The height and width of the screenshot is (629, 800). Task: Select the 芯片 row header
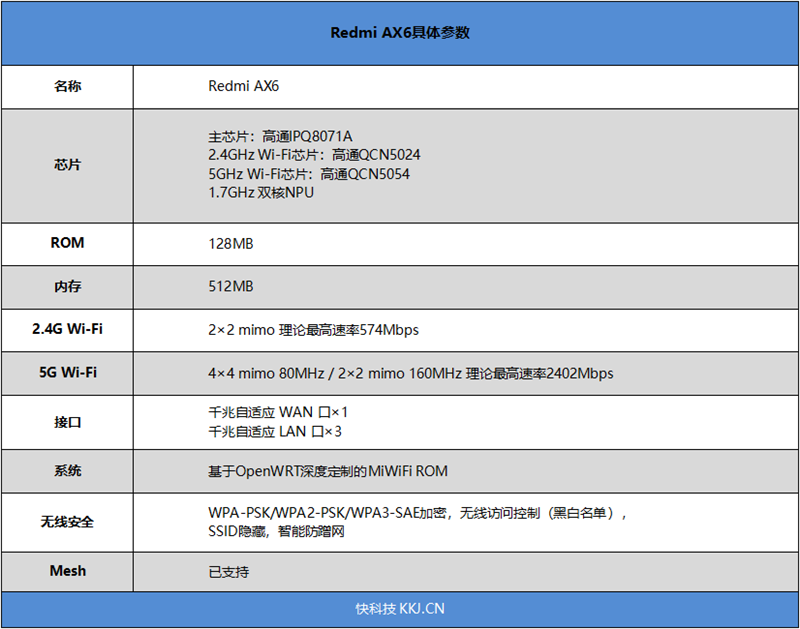click(x=66, y=164)
